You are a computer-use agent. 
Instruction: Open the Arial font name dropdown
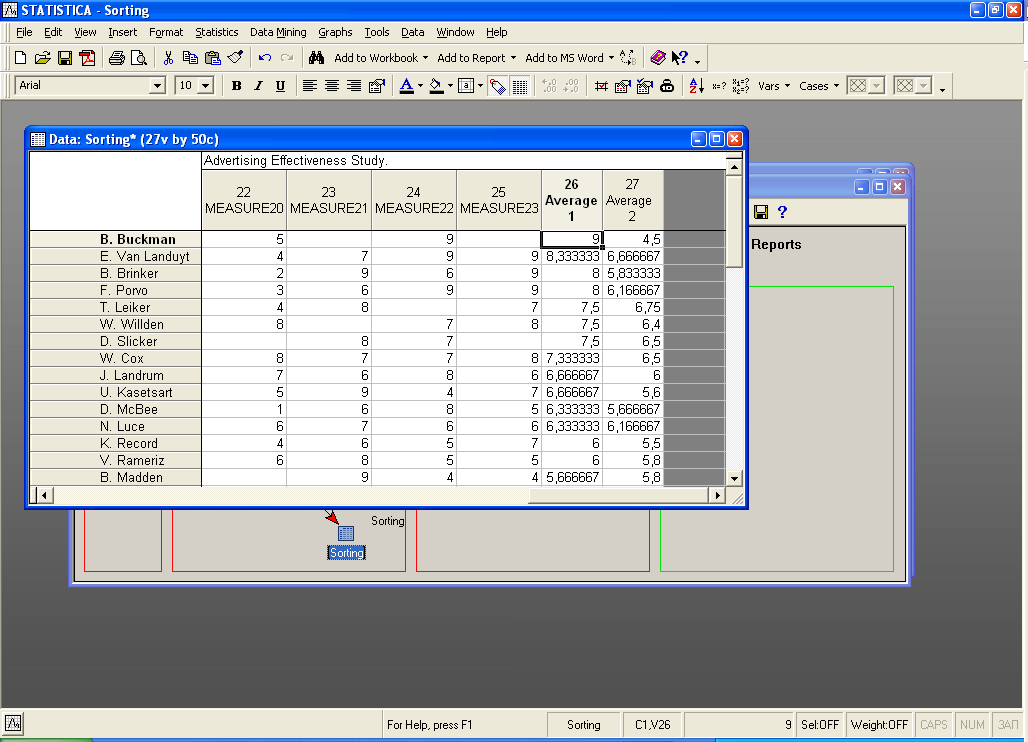click(157, 86)
